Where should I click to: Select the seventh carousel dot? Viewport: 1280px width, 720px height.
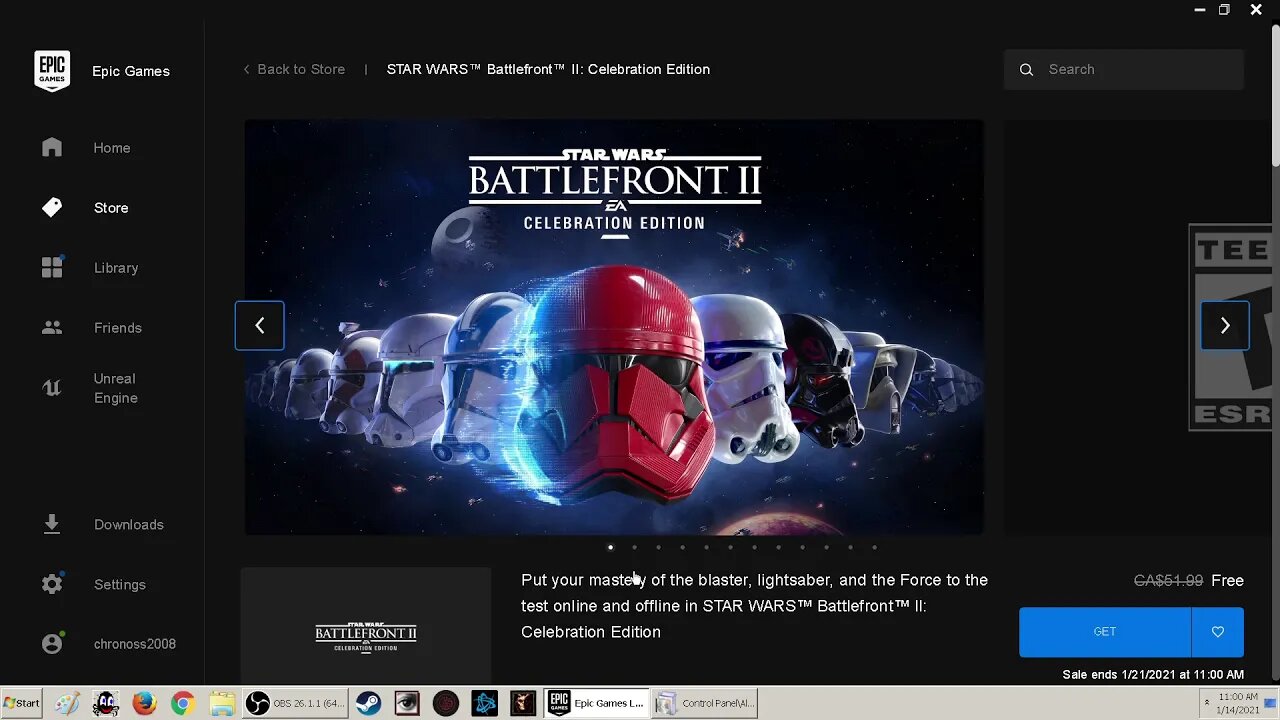754,547
